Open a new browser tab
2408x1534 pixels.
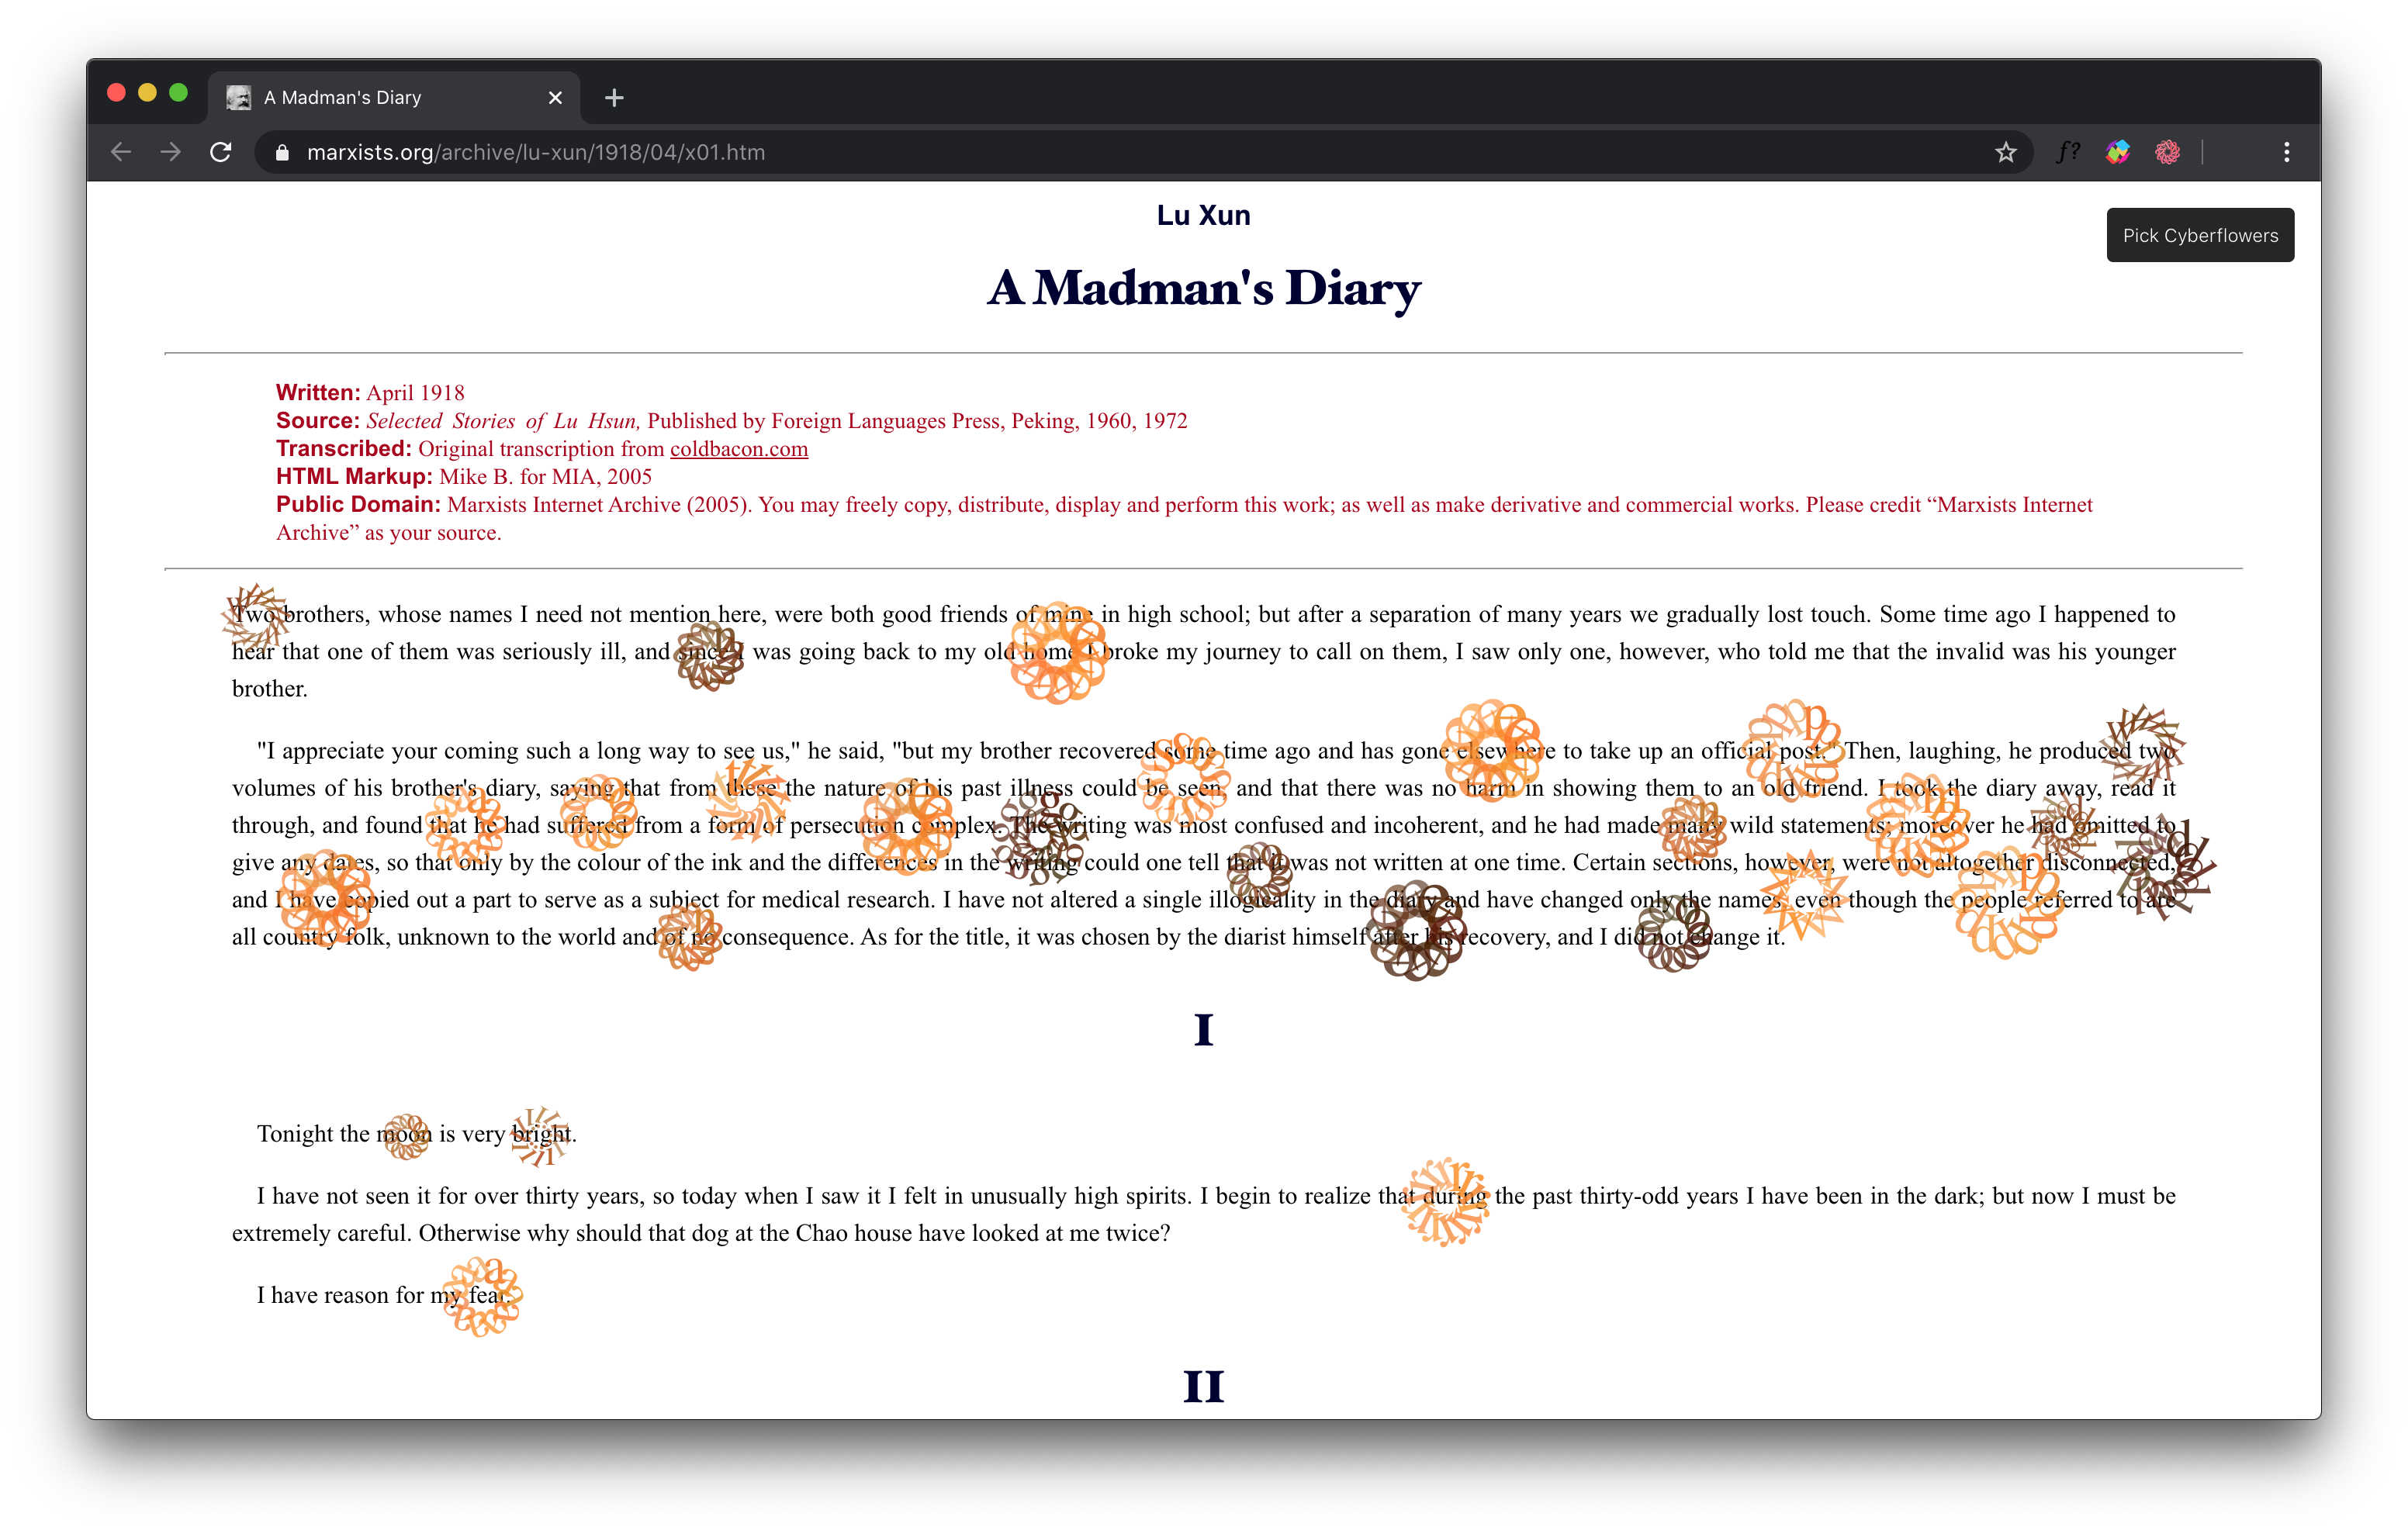tap(614, 97)
